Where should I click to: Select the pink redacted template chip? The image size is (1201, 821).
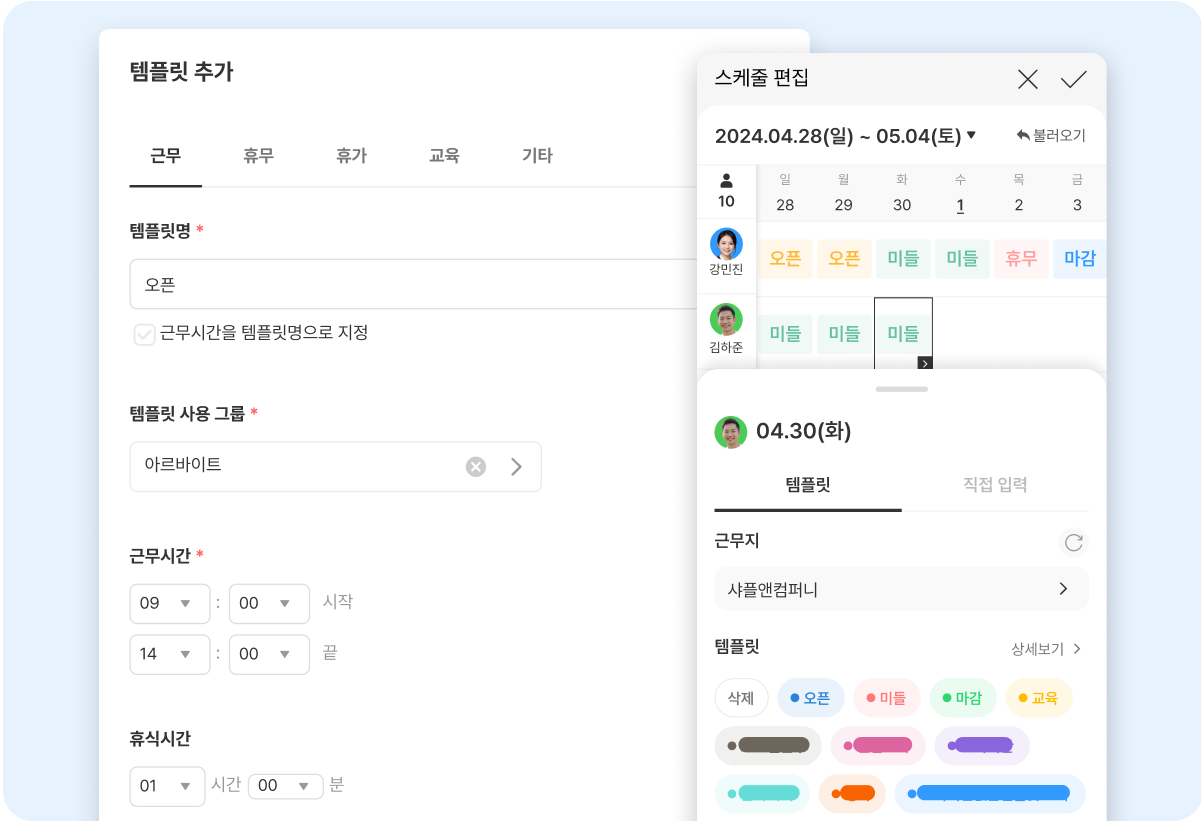coord(878,745)
